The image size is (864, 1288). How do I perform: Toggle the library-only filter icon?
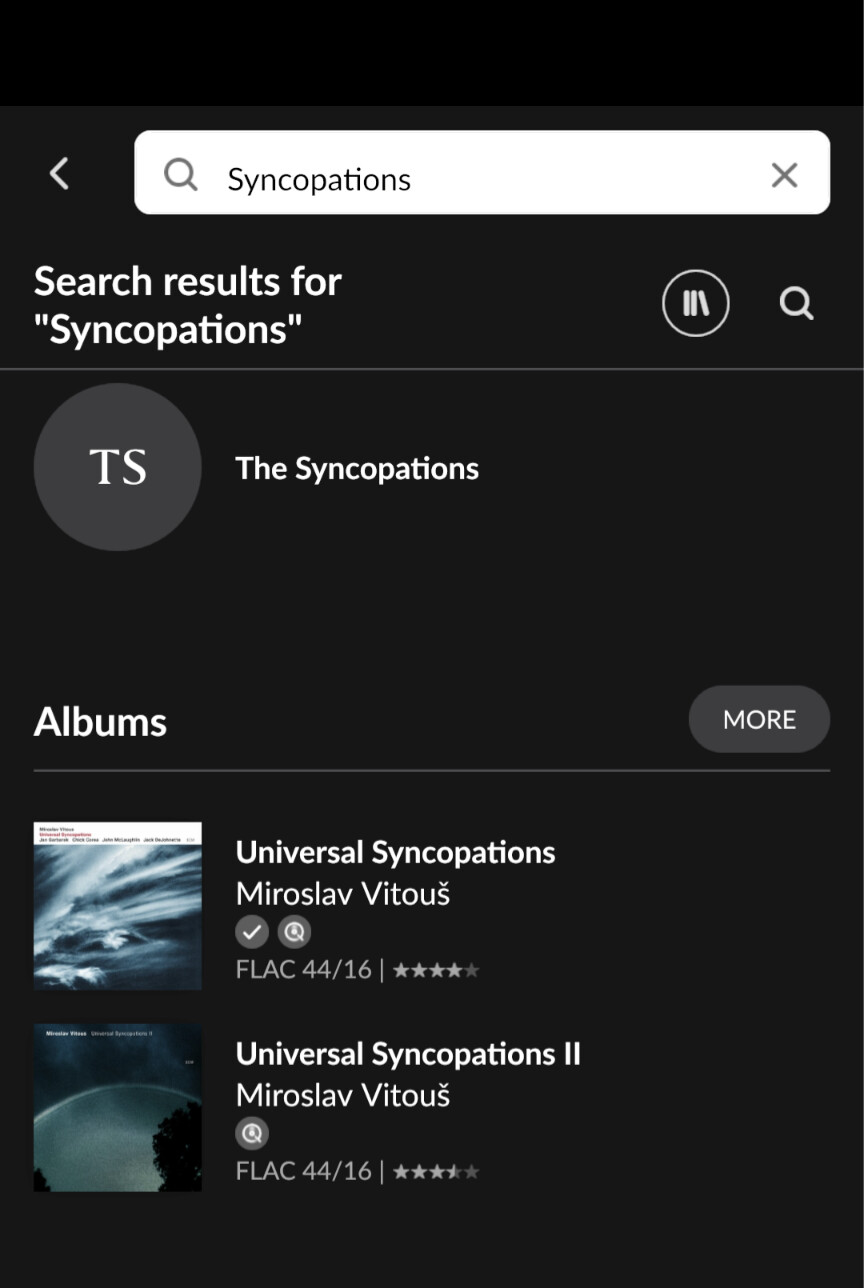pos(695,303)
